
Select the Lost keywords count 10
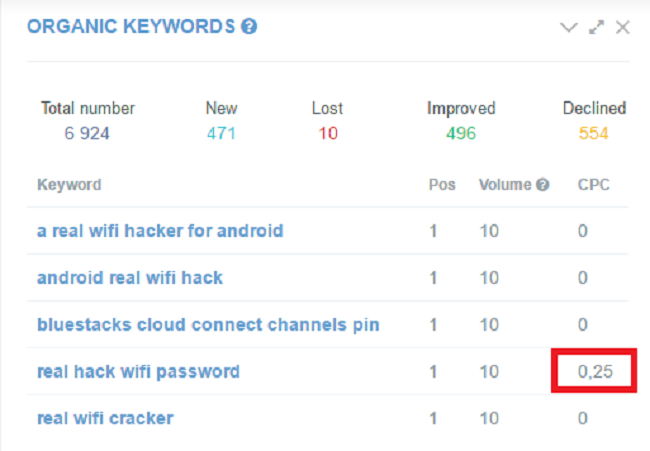[328, 133]
